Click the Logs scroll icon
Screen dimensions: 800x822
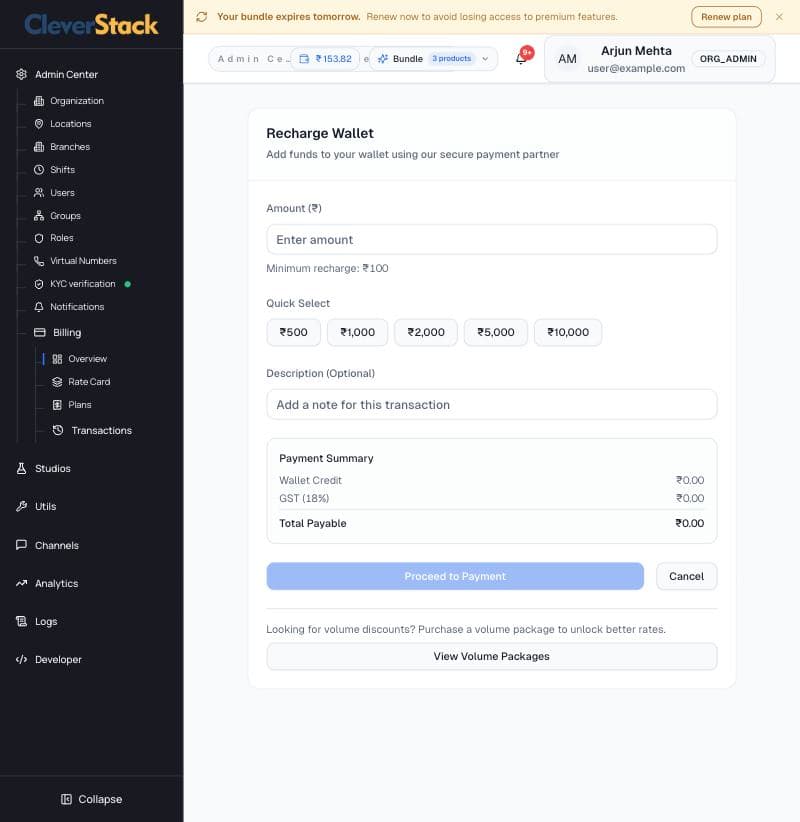[x=21, y=622]
